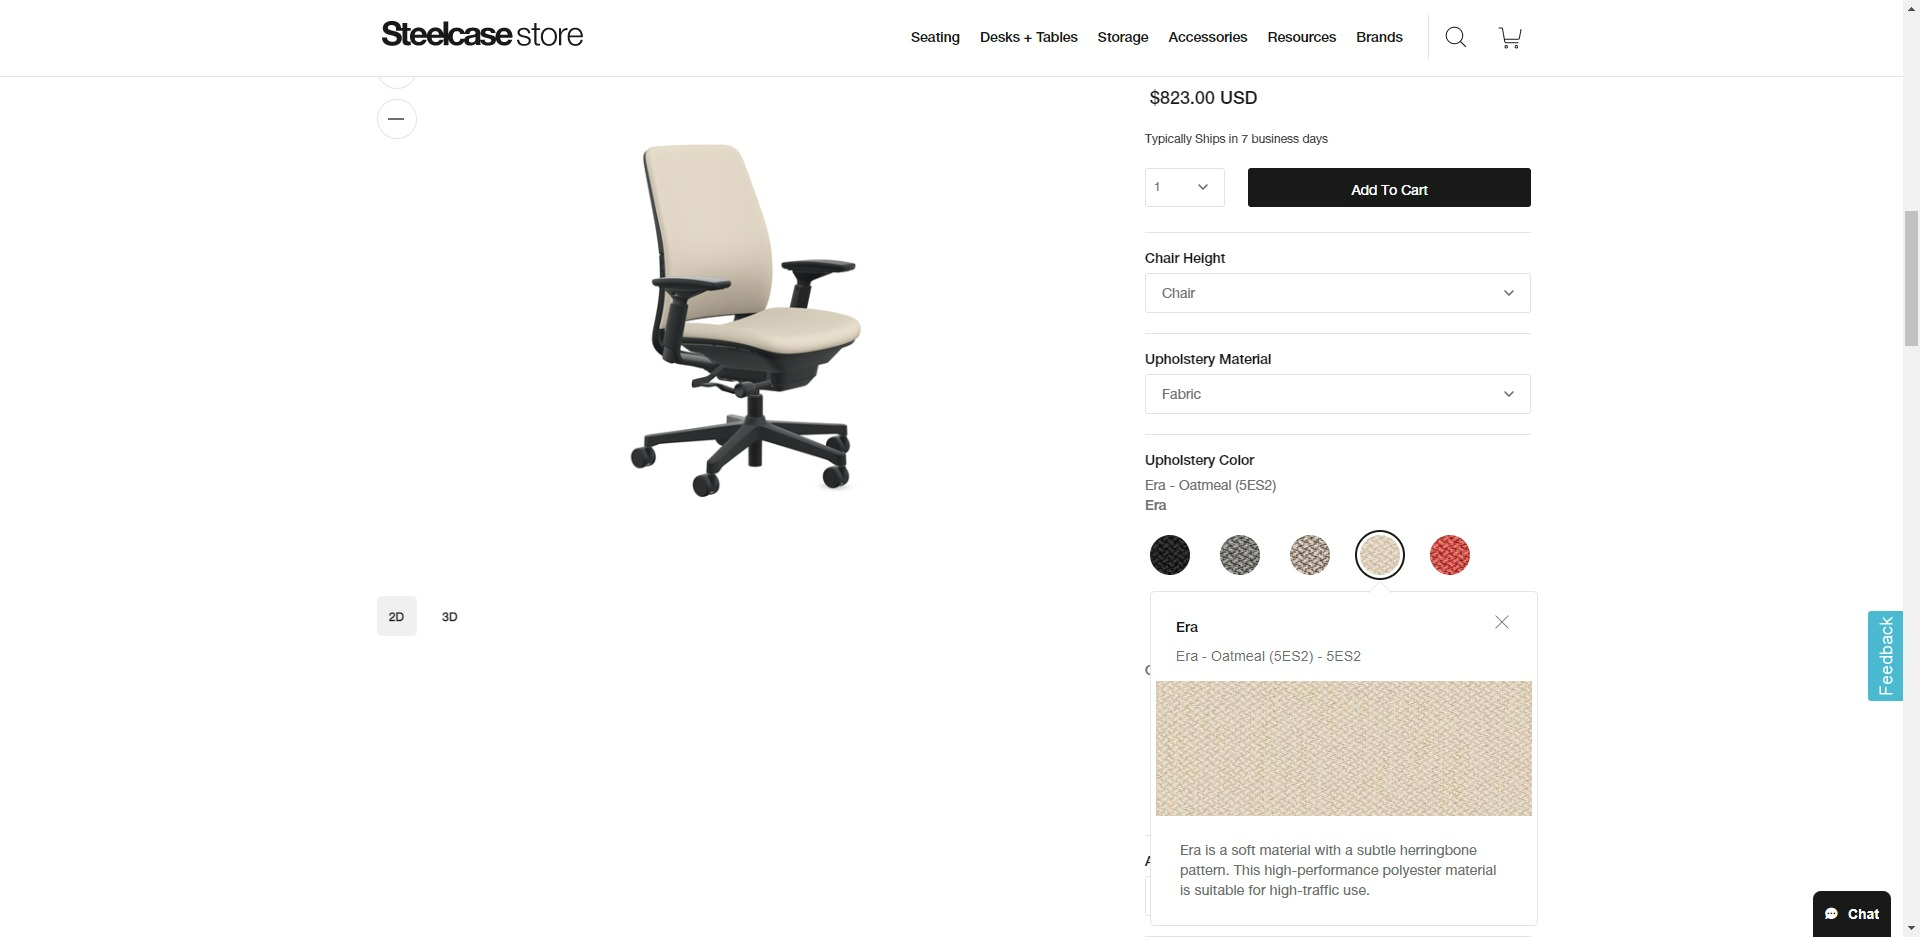Open the Feedback side tab
Image resolution: width=1920 pixels, height=937 pixels.
click(1885, 656)
